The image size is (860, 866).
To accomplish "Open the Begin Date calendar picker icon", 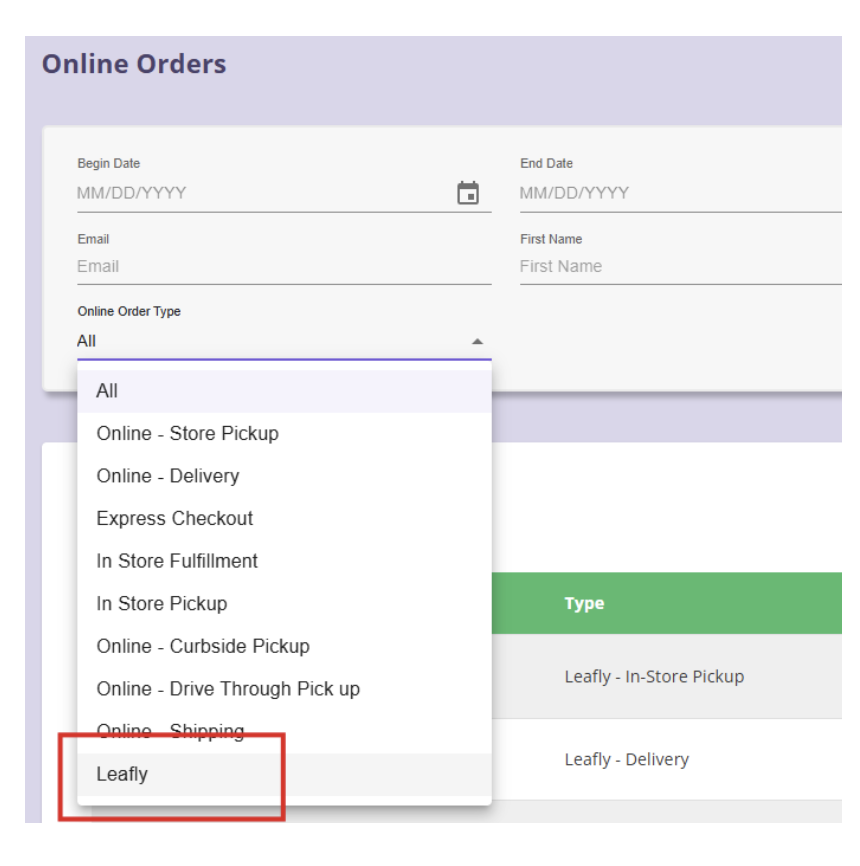I will click(467, 193).
